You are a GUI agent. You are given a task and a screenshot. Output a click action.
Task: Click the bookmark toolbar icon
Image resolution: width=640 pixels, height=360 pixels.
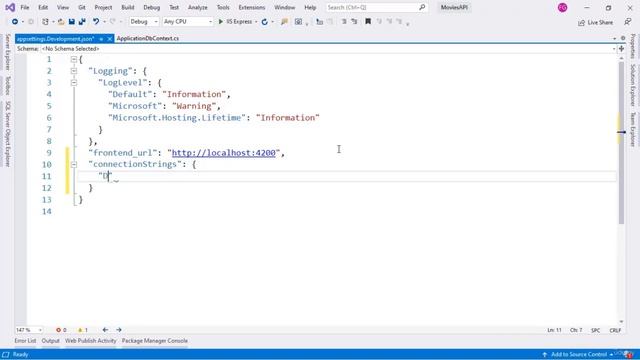[x=368, y=22]
